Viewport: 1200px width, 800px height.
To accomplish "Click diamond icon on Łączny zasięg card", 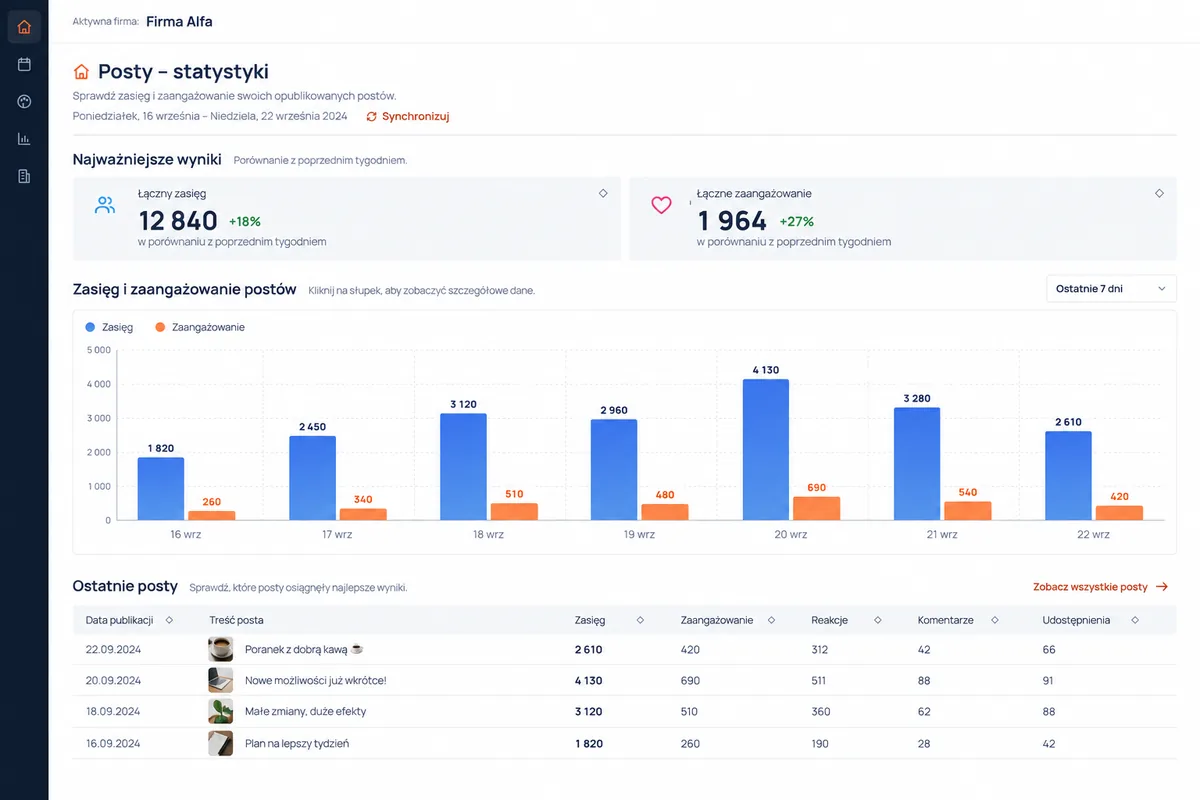I will [x=603, y=194].
